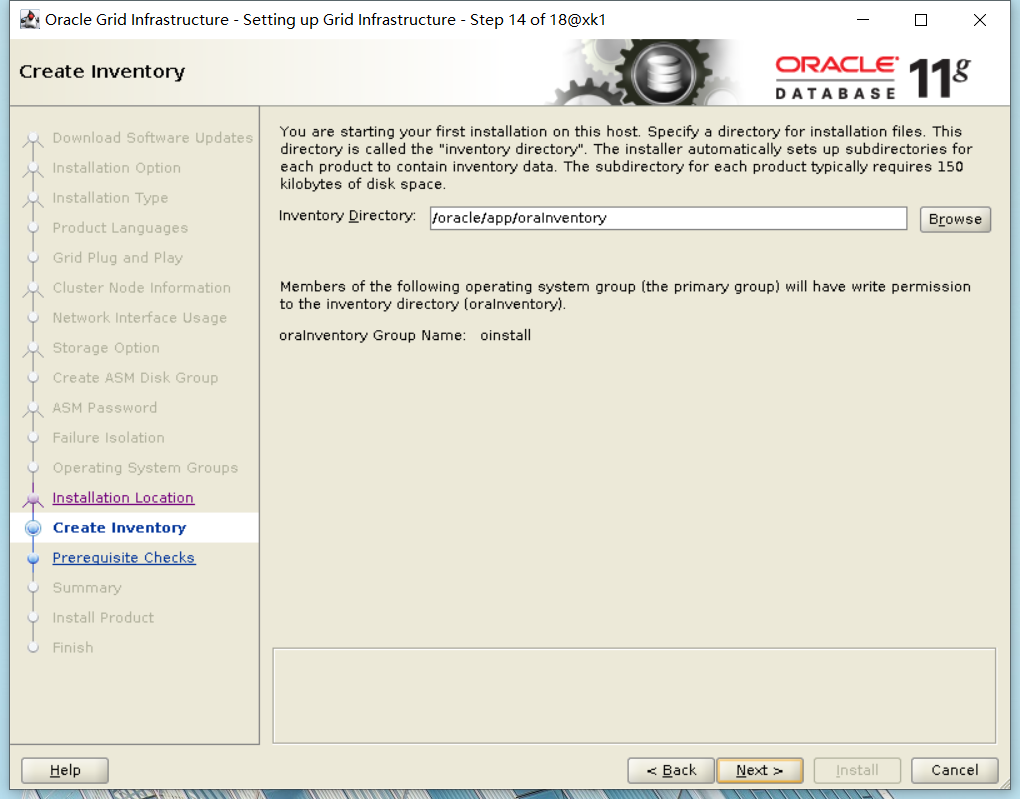Close the installer window
The image size is (1020, 799).
click(x=980, y=20)
